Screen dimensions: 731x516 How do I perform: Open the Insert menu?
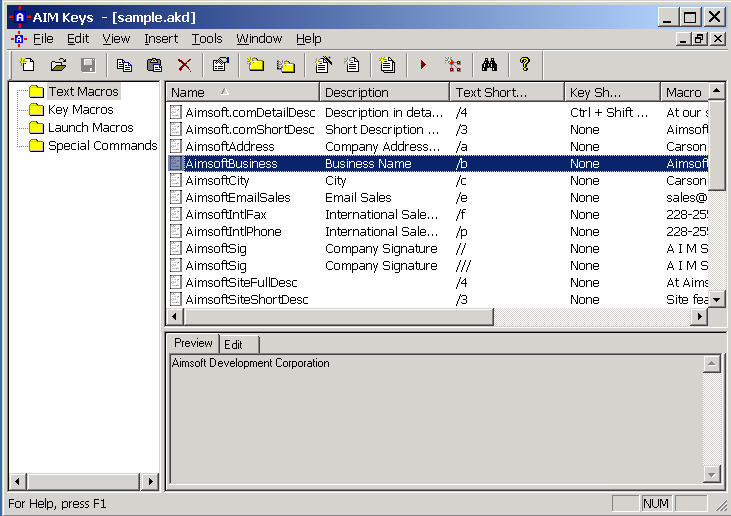pyautogui.click(x=160, y=39)
